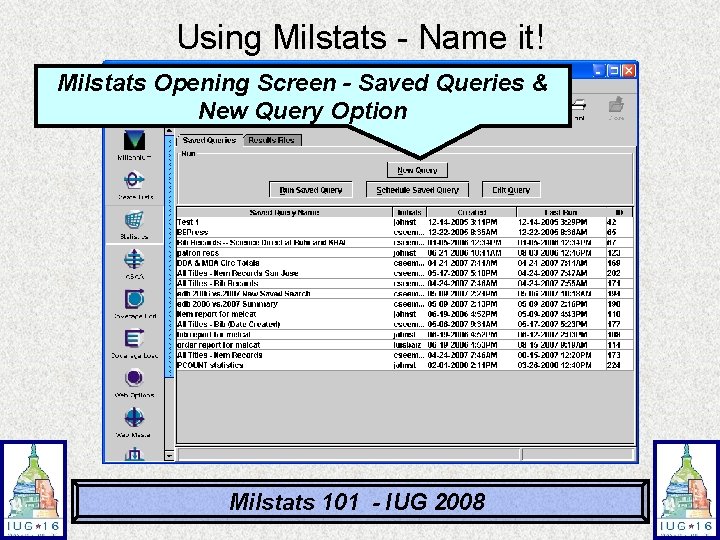Click the Print toolbar icon
Image resolution: width=720 pixels, height=540 pixels.
pos(579,108)
